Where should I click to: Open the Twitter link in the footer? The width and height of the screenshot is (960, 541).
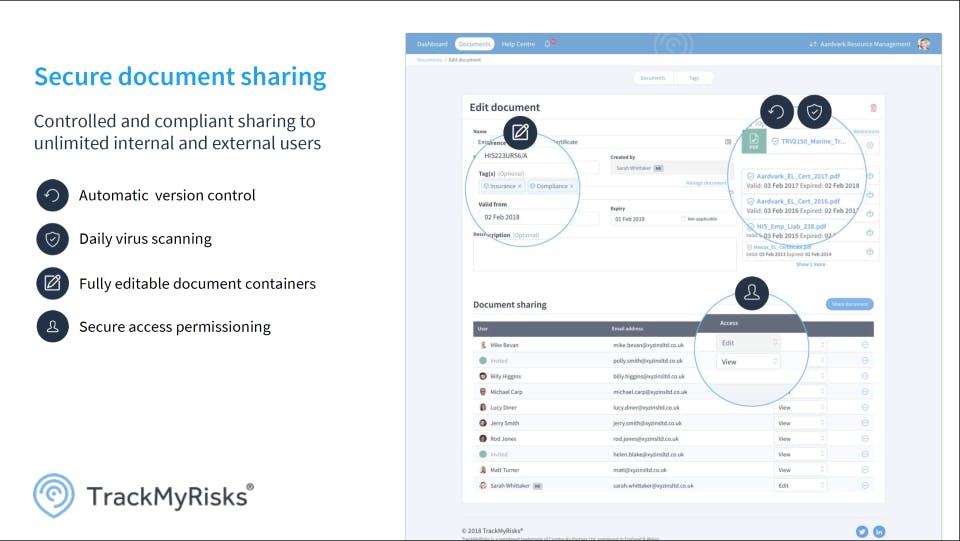pyautogui.click(x=861, y=532)
